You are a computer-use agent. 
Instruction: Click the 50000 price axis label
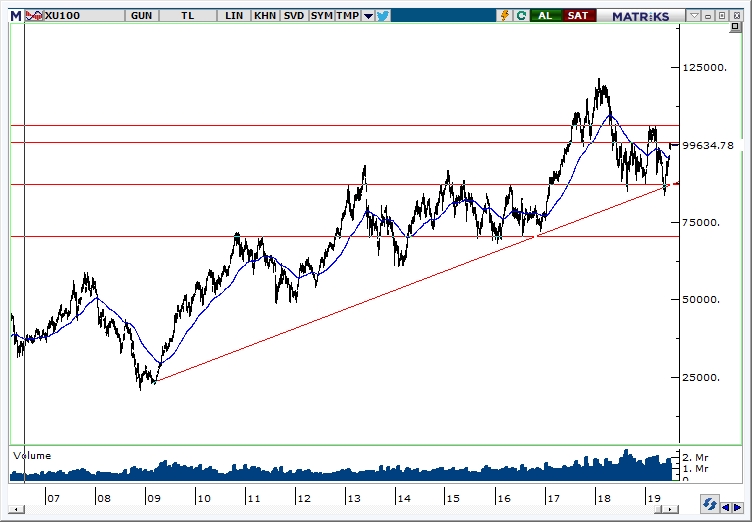[701, 300]
